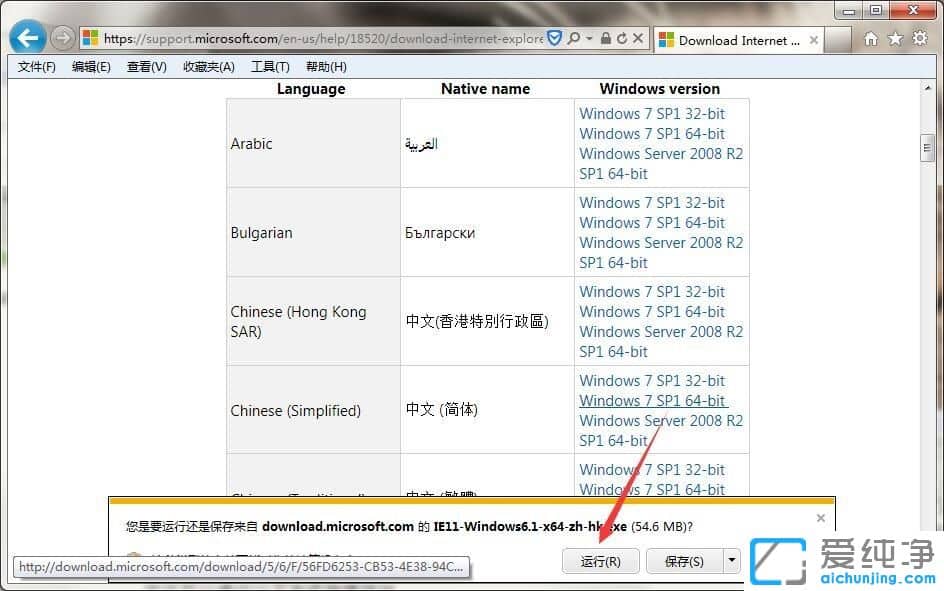
Task: Open the Save options dropdown beside 保存(S)
Action: pyautogui.click(x=732, y=561)
